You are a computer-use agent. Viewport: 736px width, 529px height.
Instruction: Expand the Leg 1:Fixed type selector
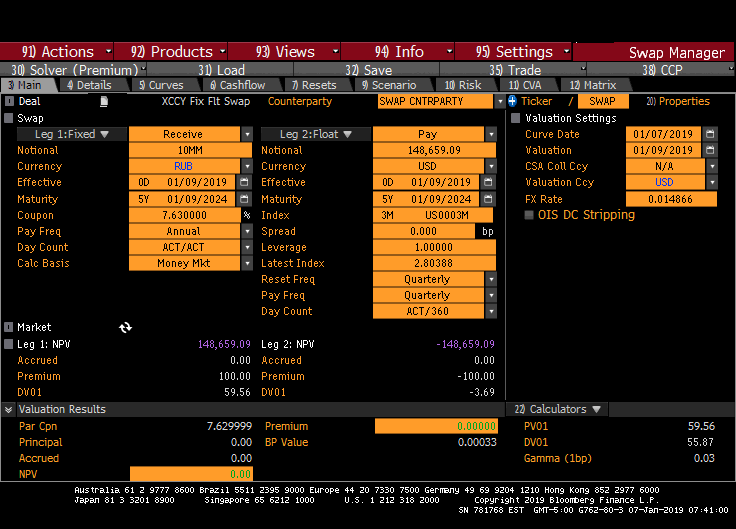pyautogui.click(x=72, y=134)
